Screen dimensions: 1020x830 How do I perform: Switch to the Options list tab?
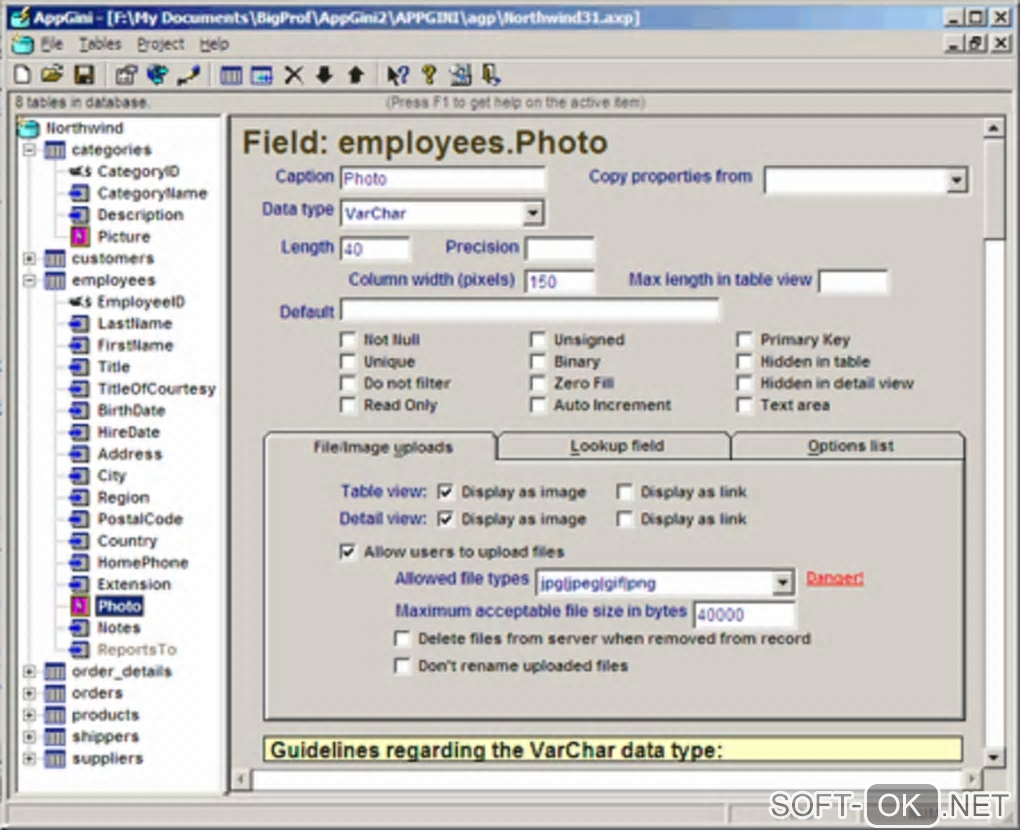850,446
